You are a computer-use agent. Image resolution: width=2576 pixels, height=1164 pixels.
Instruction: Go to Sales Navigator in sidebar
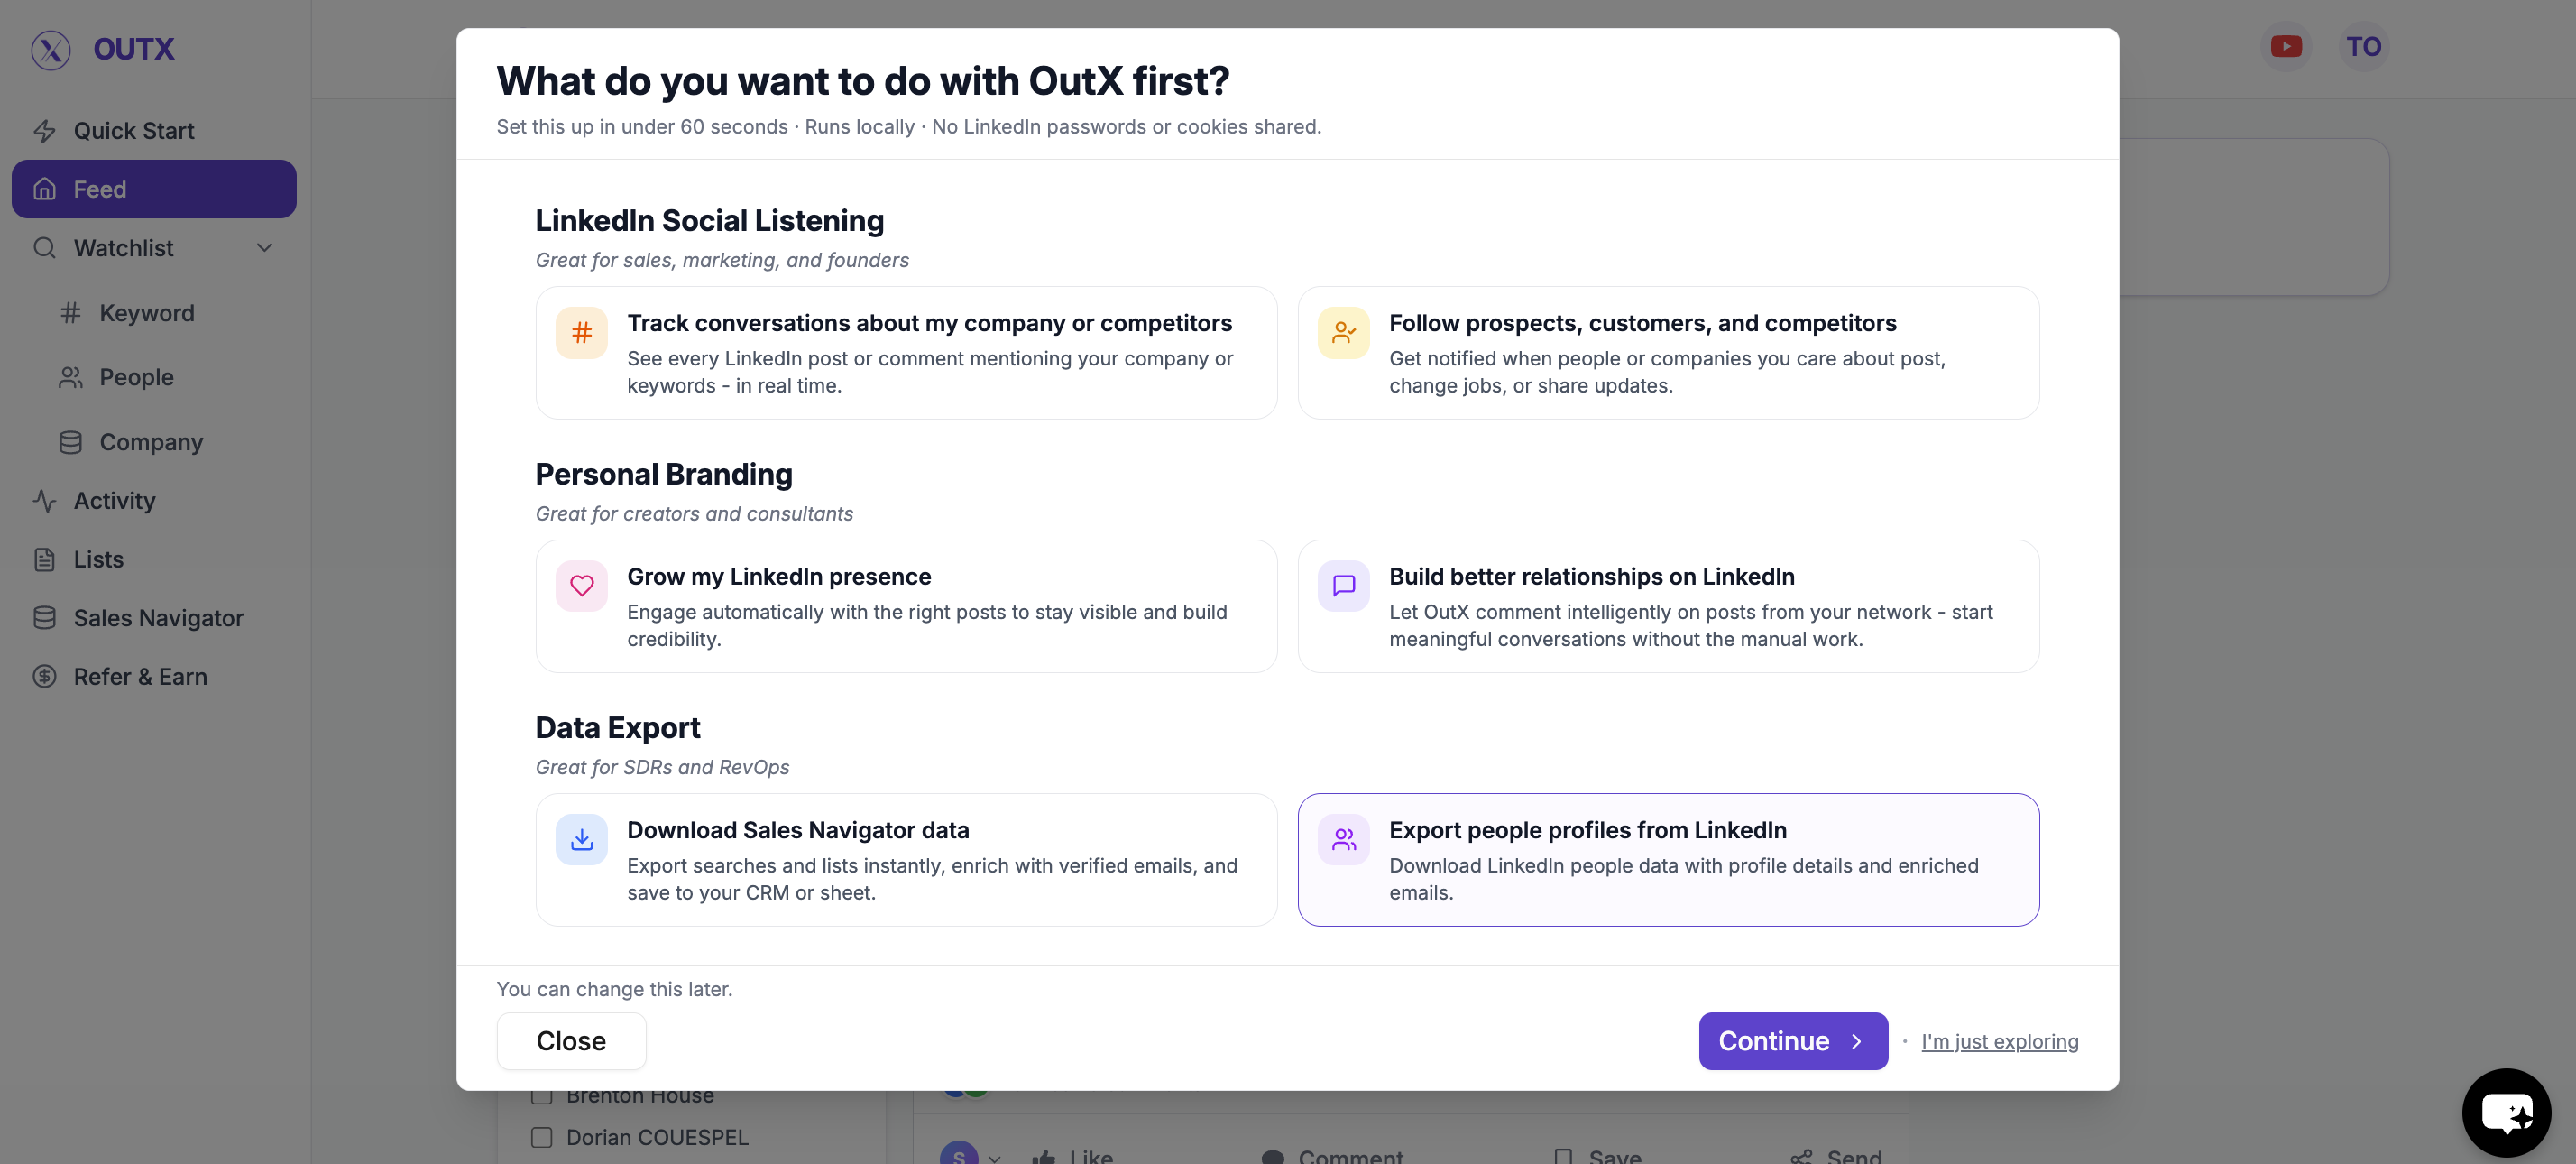(x=158, y=618)
